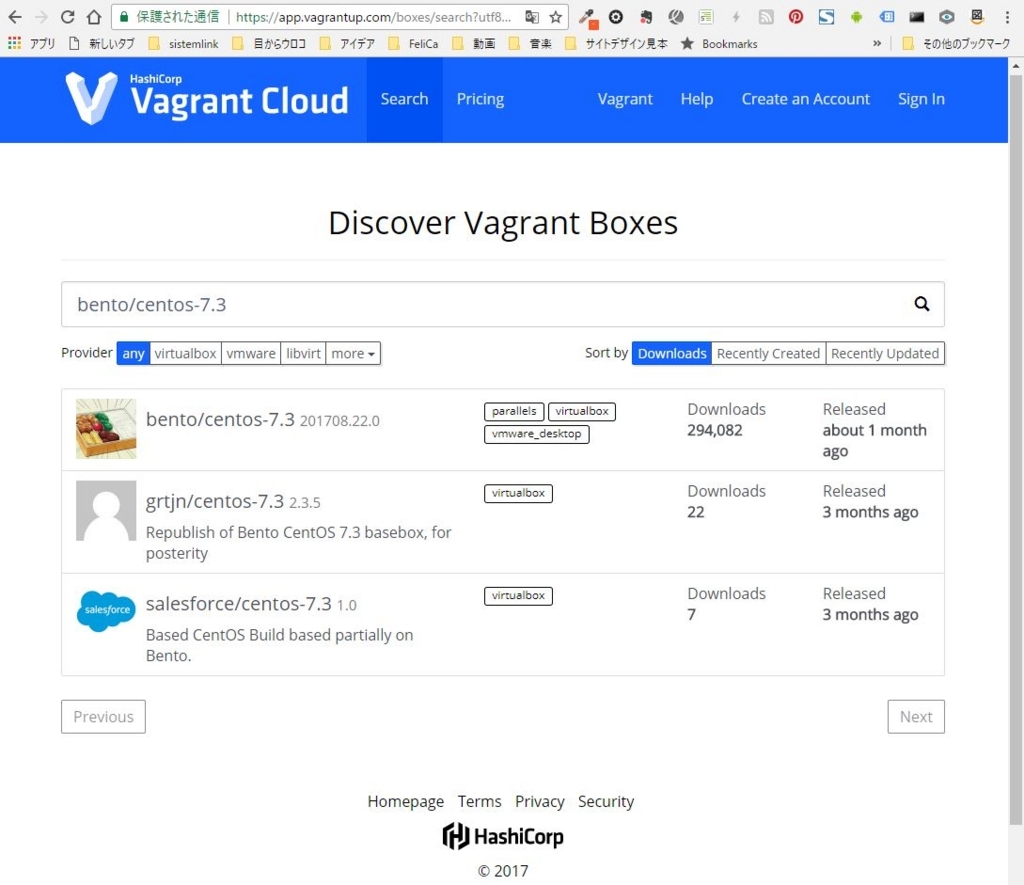Image resolution: width=1024 pixels, height=885 pixels.
Task: Open the FeliCa bookmark folder
Action: (413, 44)
